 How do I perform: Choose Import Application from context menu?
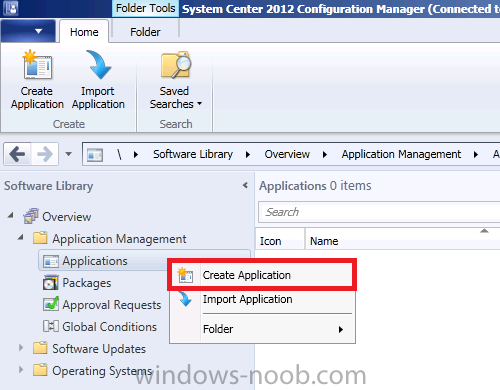[262, 299]
